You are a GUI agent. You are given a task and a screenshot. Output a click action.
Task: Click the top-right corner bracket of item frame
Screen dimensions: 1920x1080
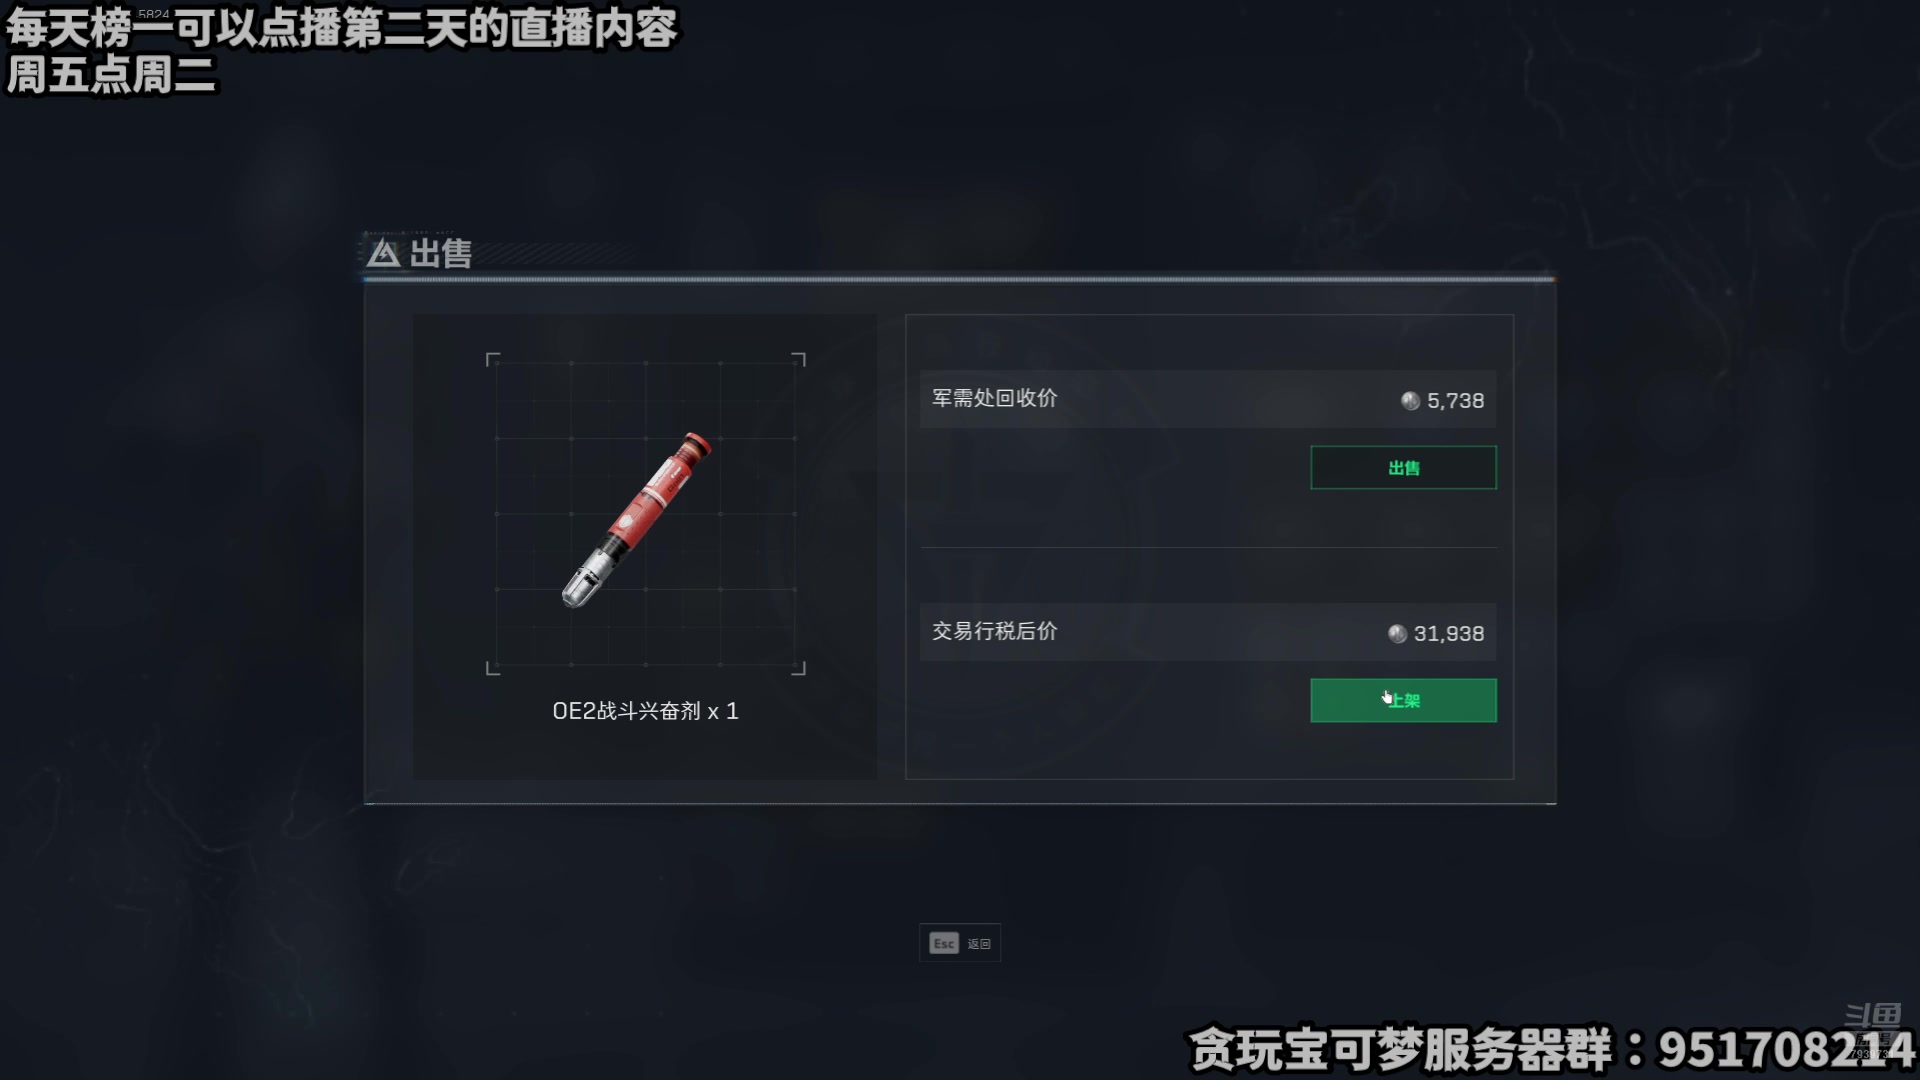coord(799,359)
